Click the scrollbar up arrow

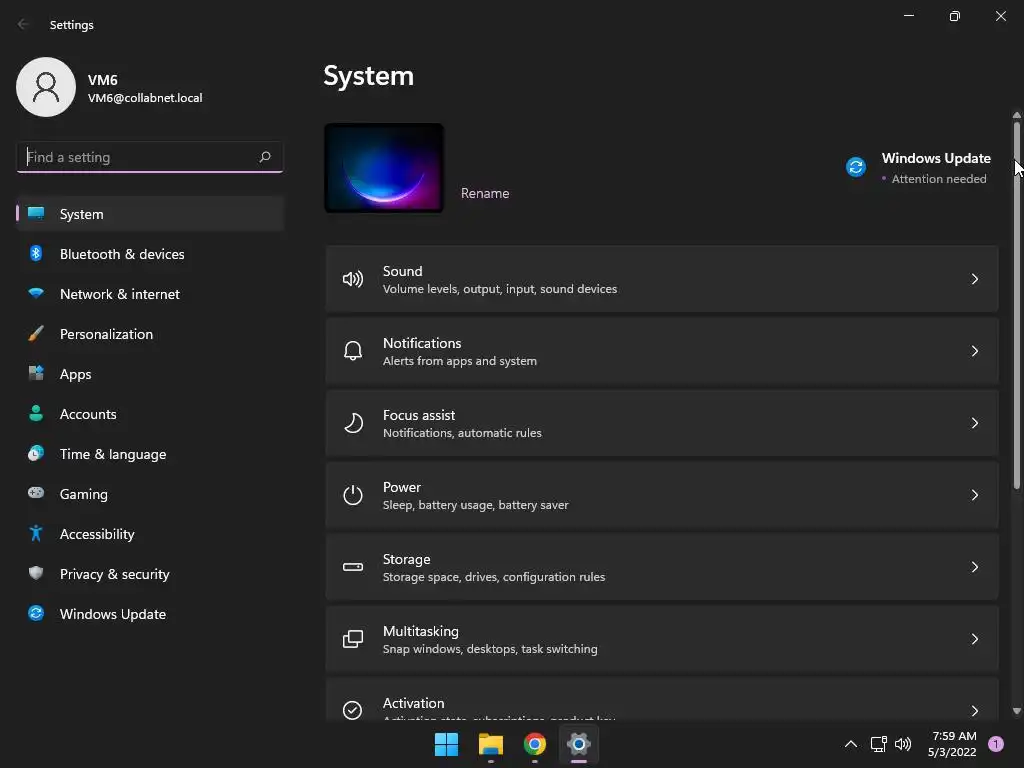pos(1016,115)
